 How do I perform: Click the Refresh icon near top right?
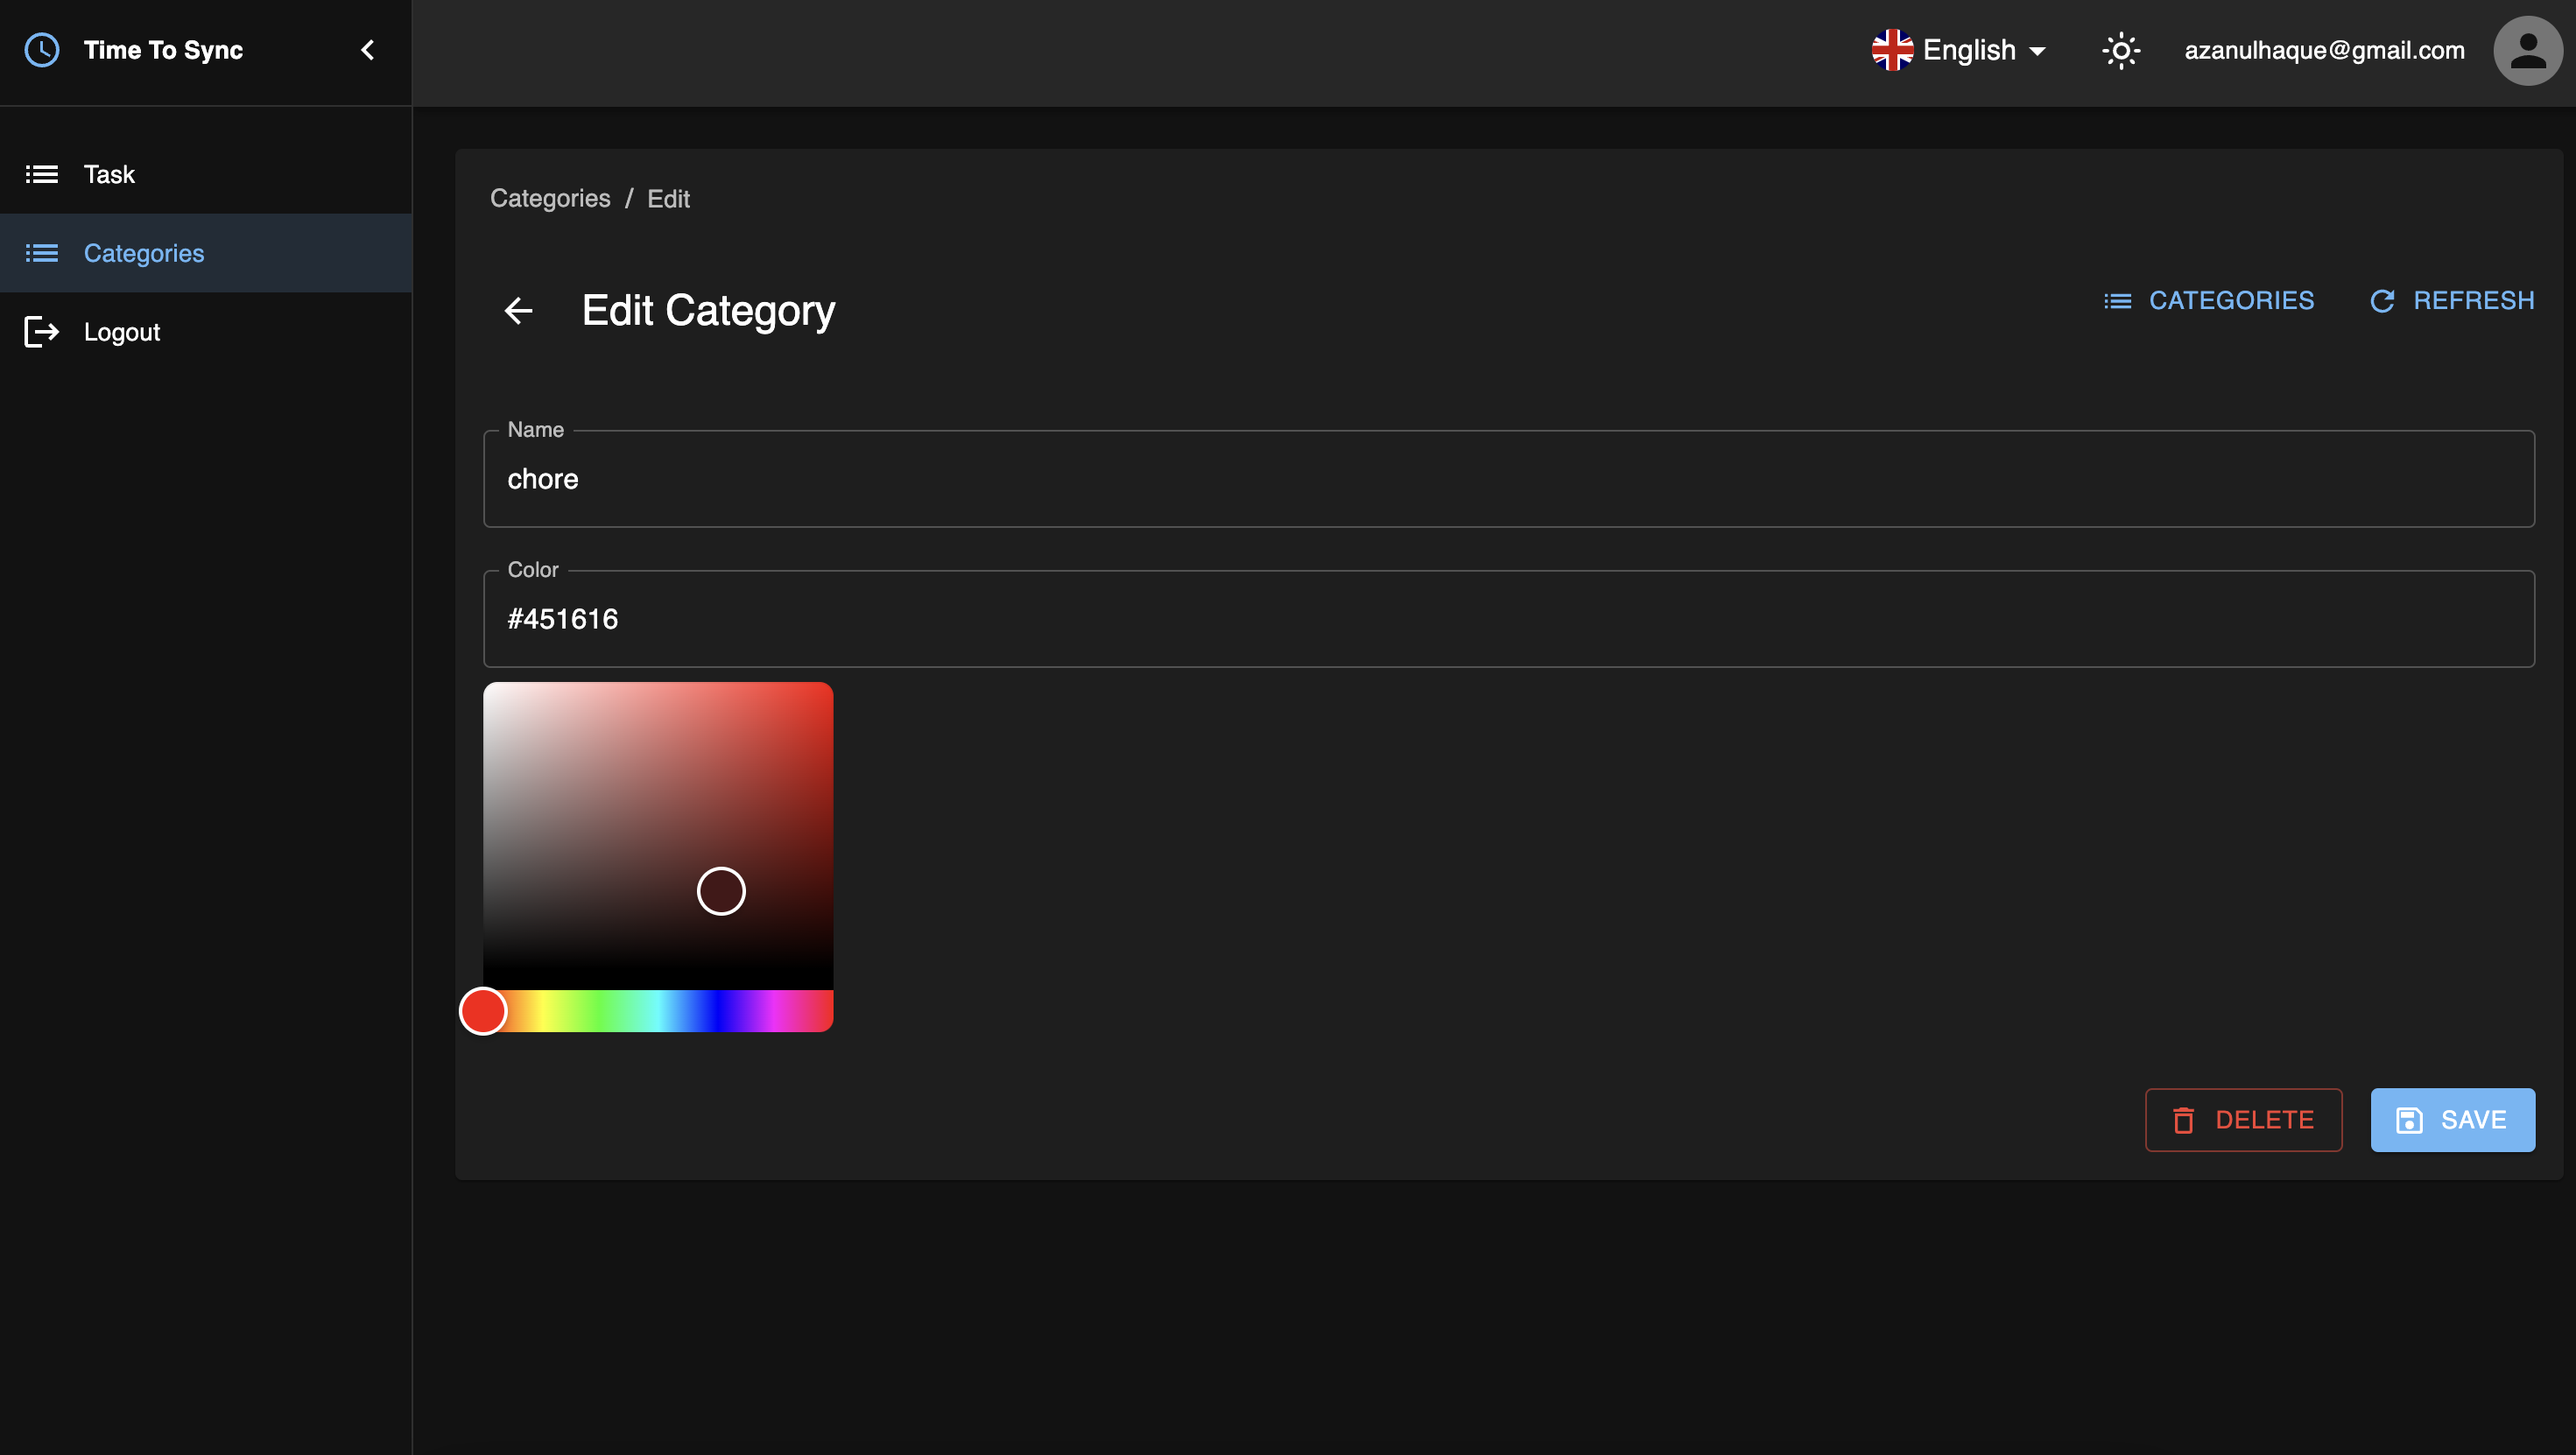coord(2383,300)
